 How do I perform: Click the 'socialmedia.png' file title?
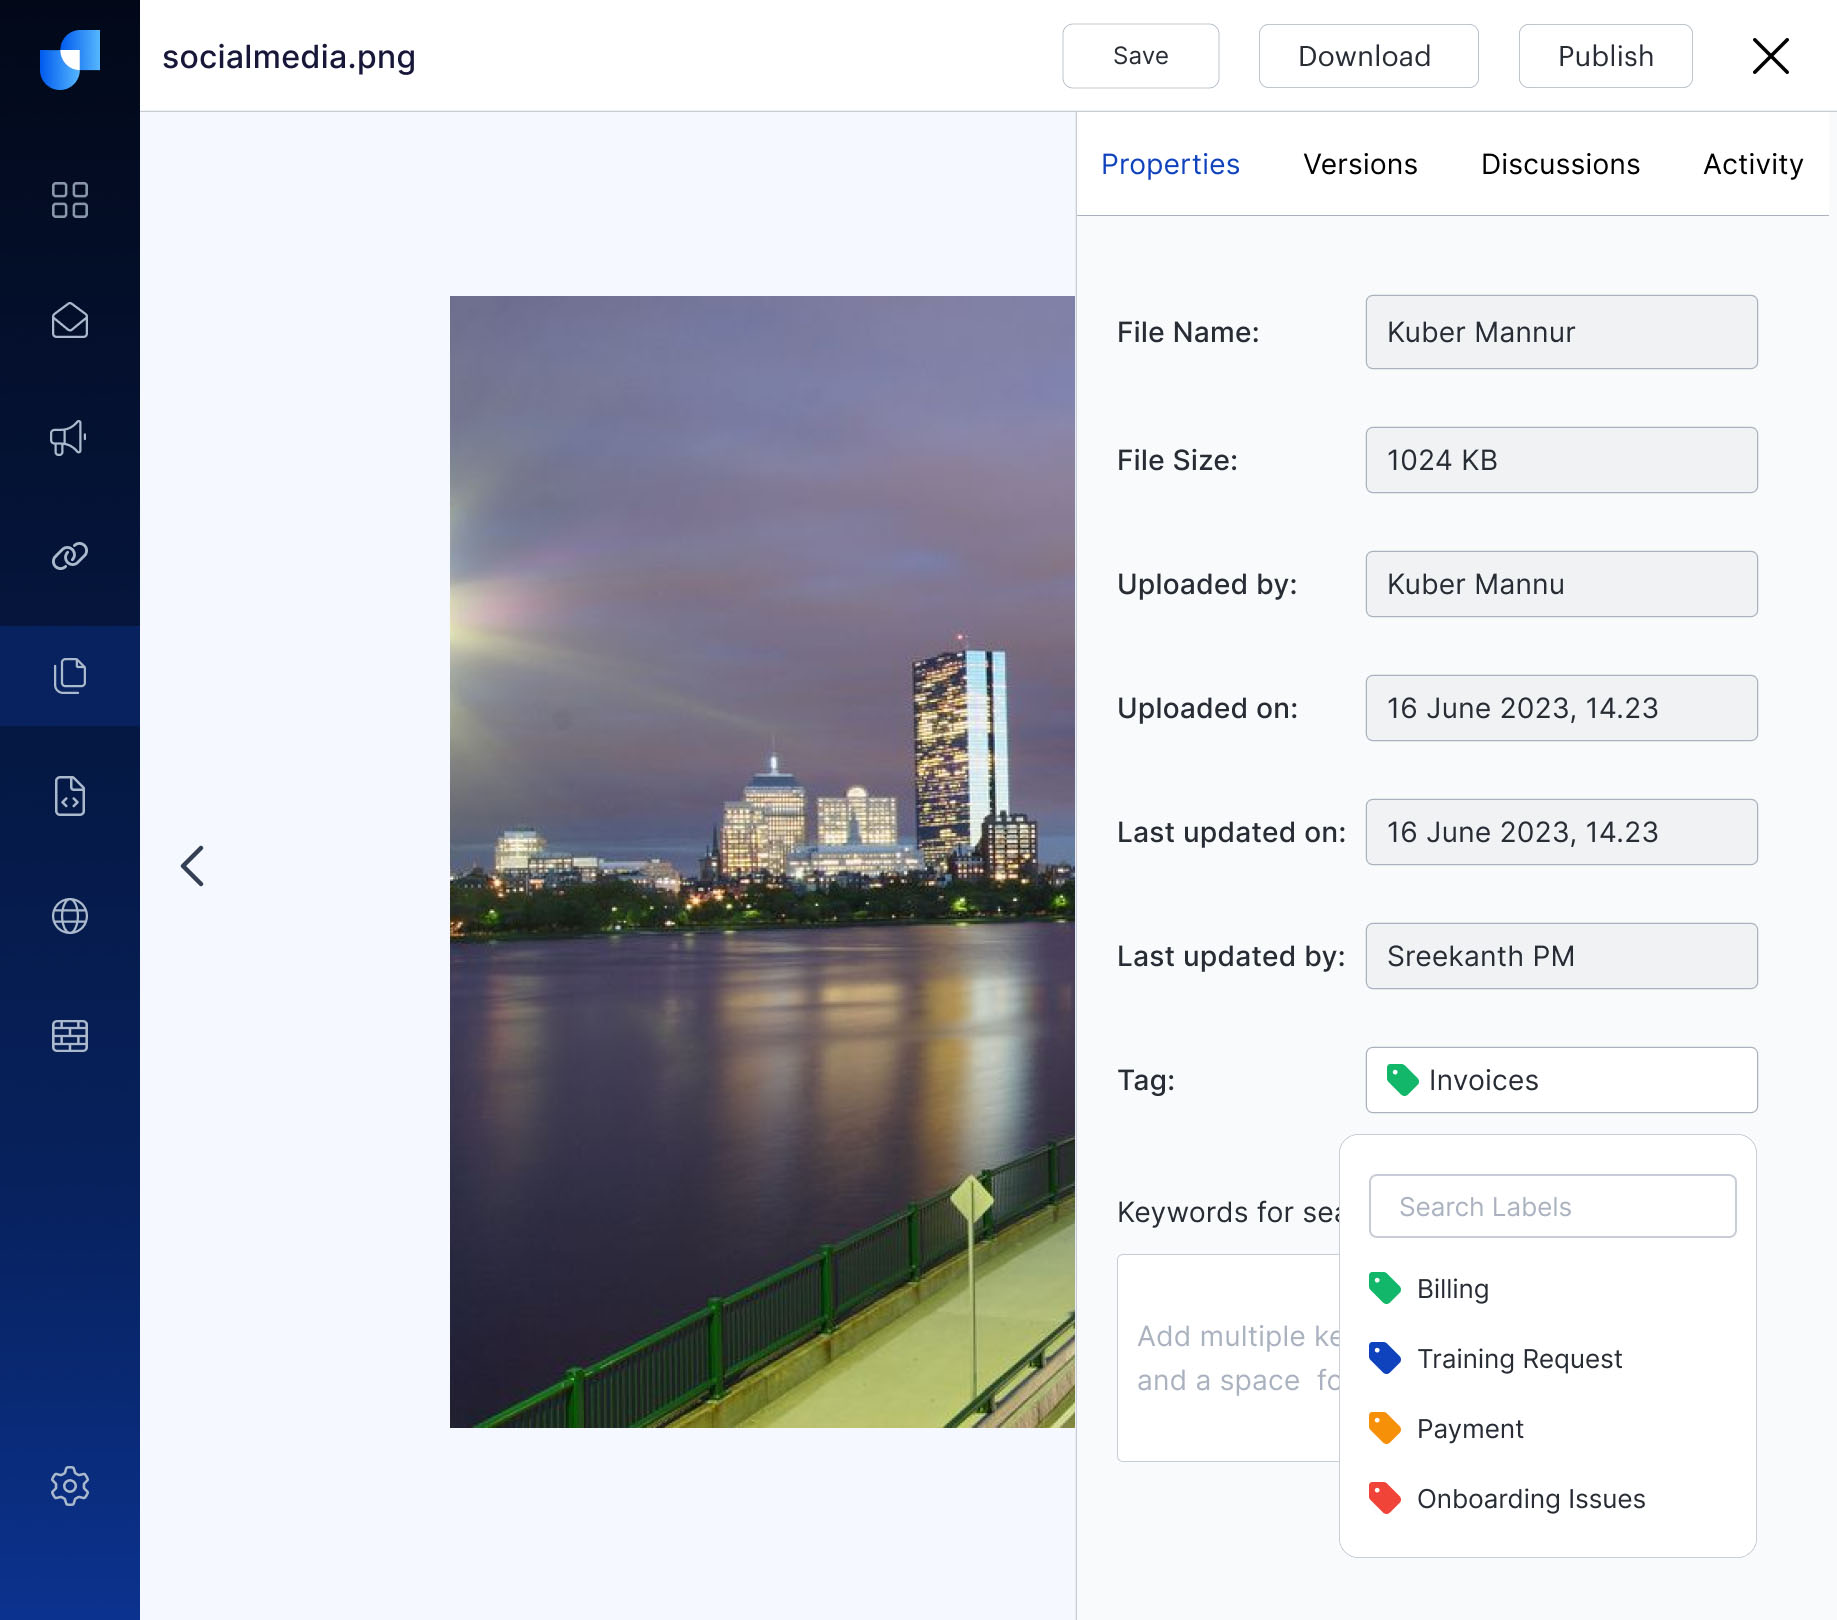pyautogui.click(x=289, y=57)
